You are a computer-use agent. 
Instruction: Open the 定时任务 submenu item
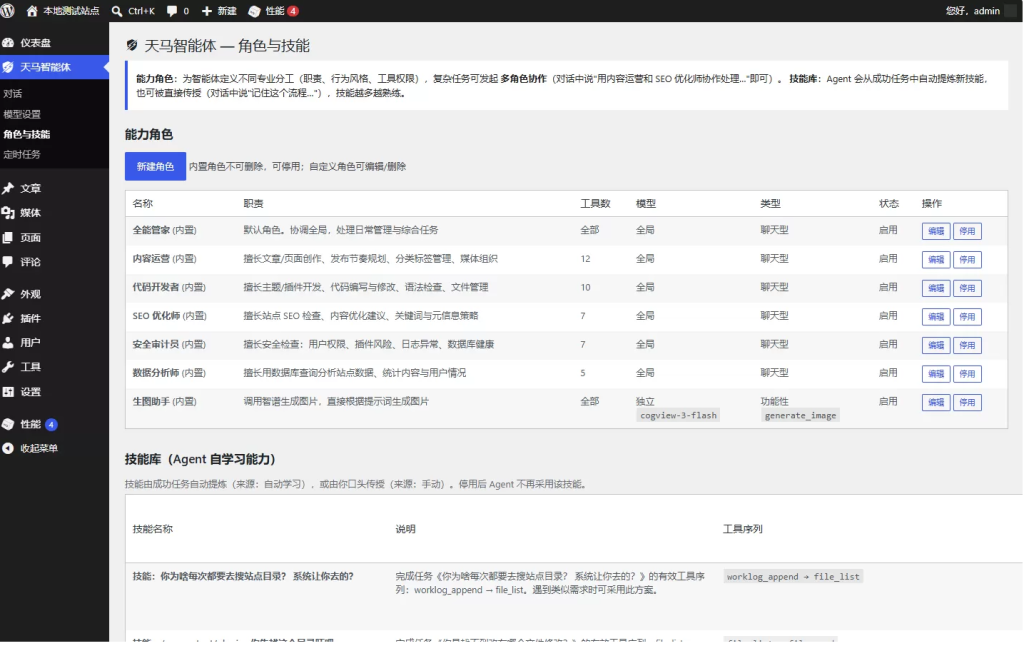click(x=22, y=154)
